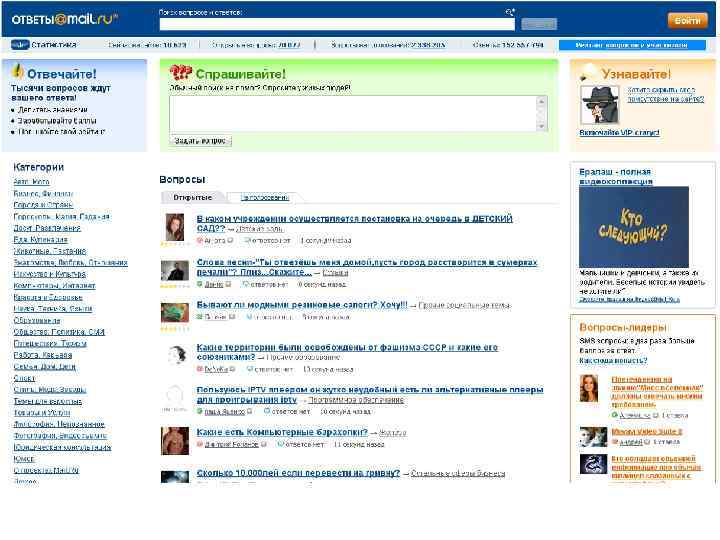The image size is (720, 540).
Task: Click the message icon after the name Денис
Action: (228, 285)
